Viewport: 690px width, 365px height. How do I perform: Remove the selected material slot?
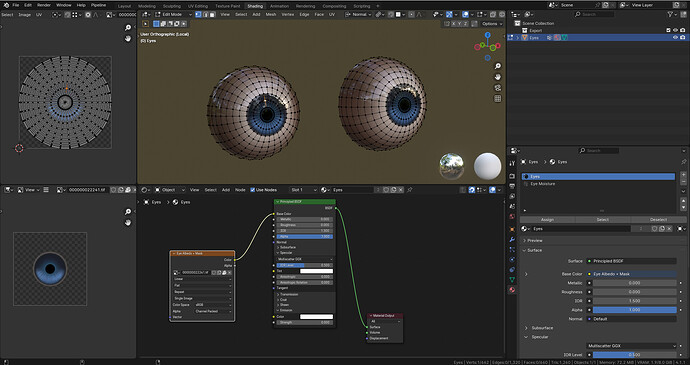click(x=683, y=181)
